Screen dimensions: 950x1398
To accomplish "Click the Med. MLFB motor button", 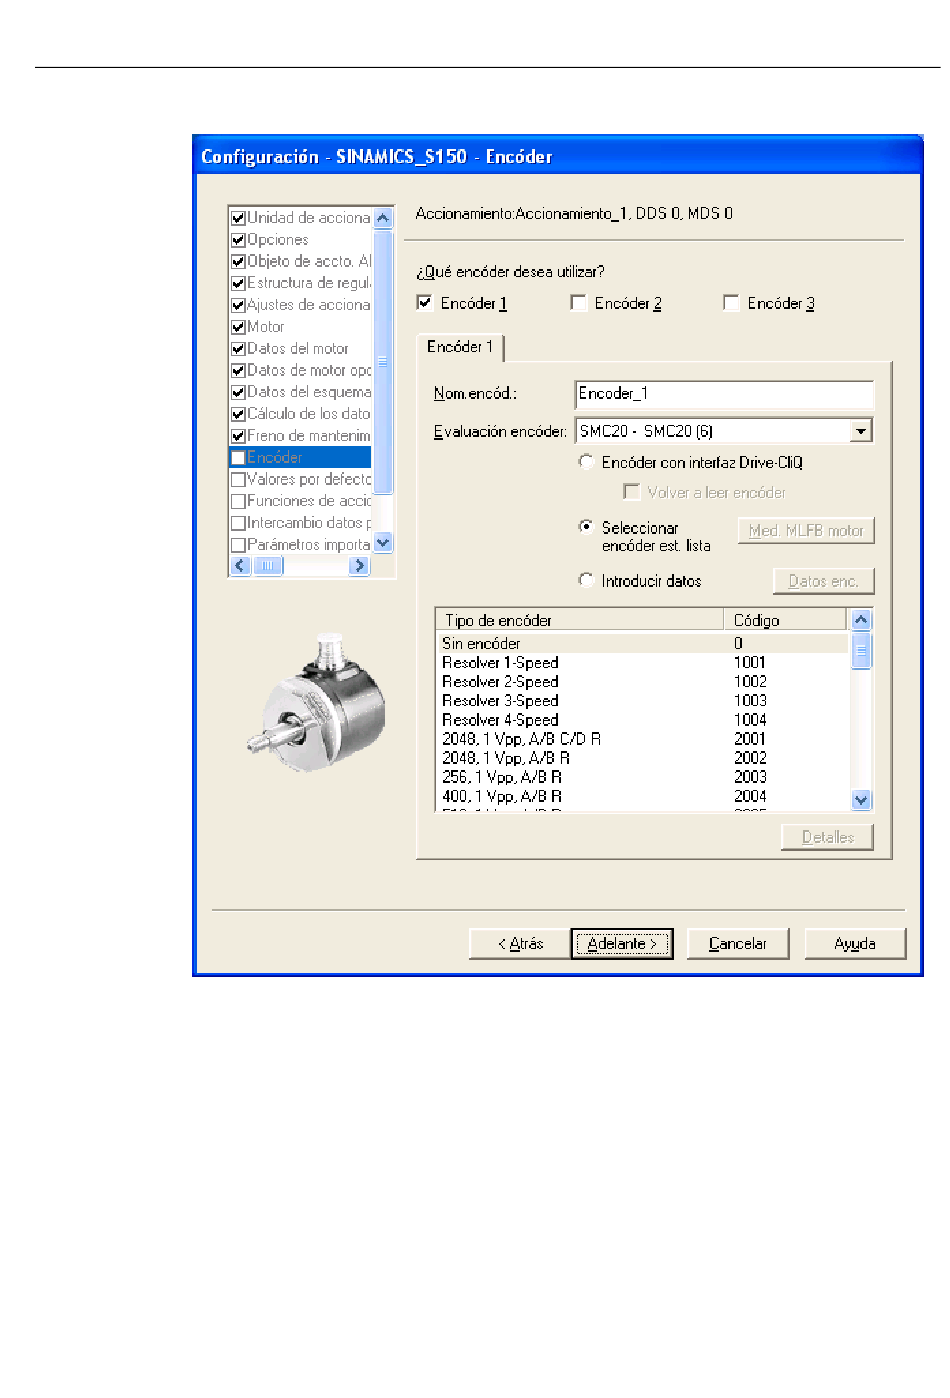I will pyautogui.click(x=806, y=530).
